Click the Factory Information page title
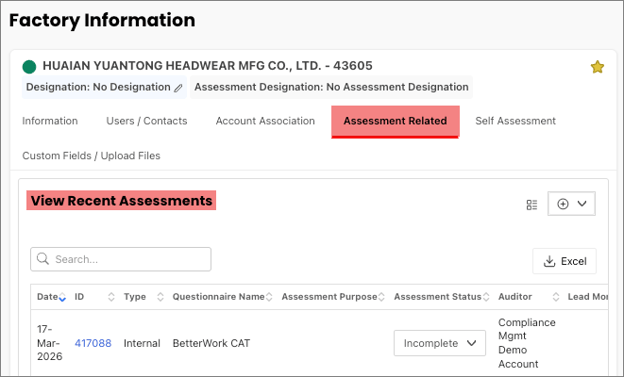Image resolution: width=624 pixels, height=377 pixels. (102, 21)
